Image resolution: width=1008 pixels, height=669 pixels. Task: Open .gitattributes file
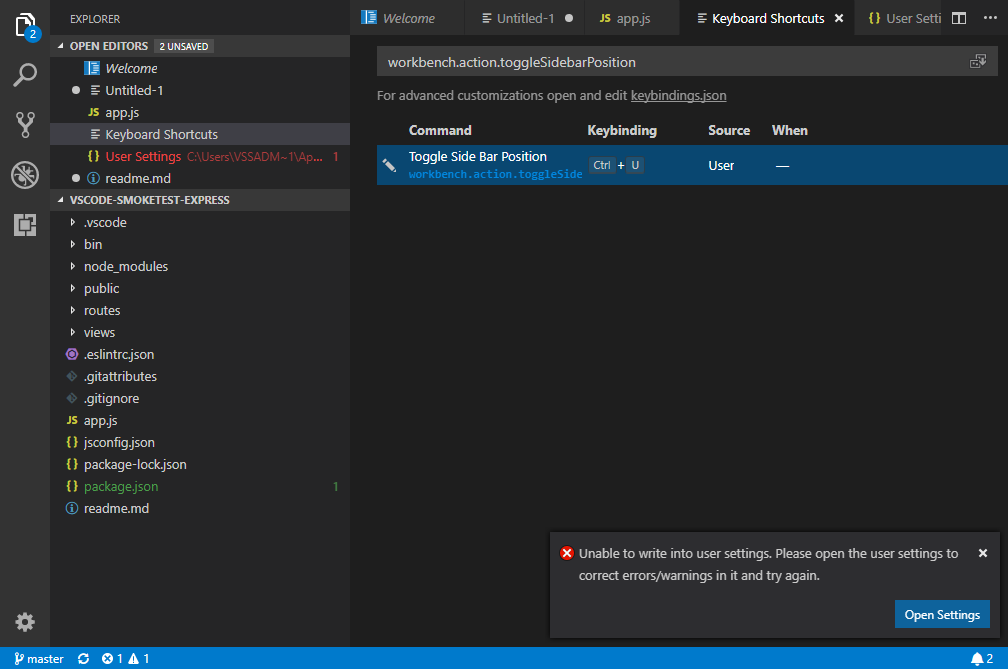[x=200, y=377]
